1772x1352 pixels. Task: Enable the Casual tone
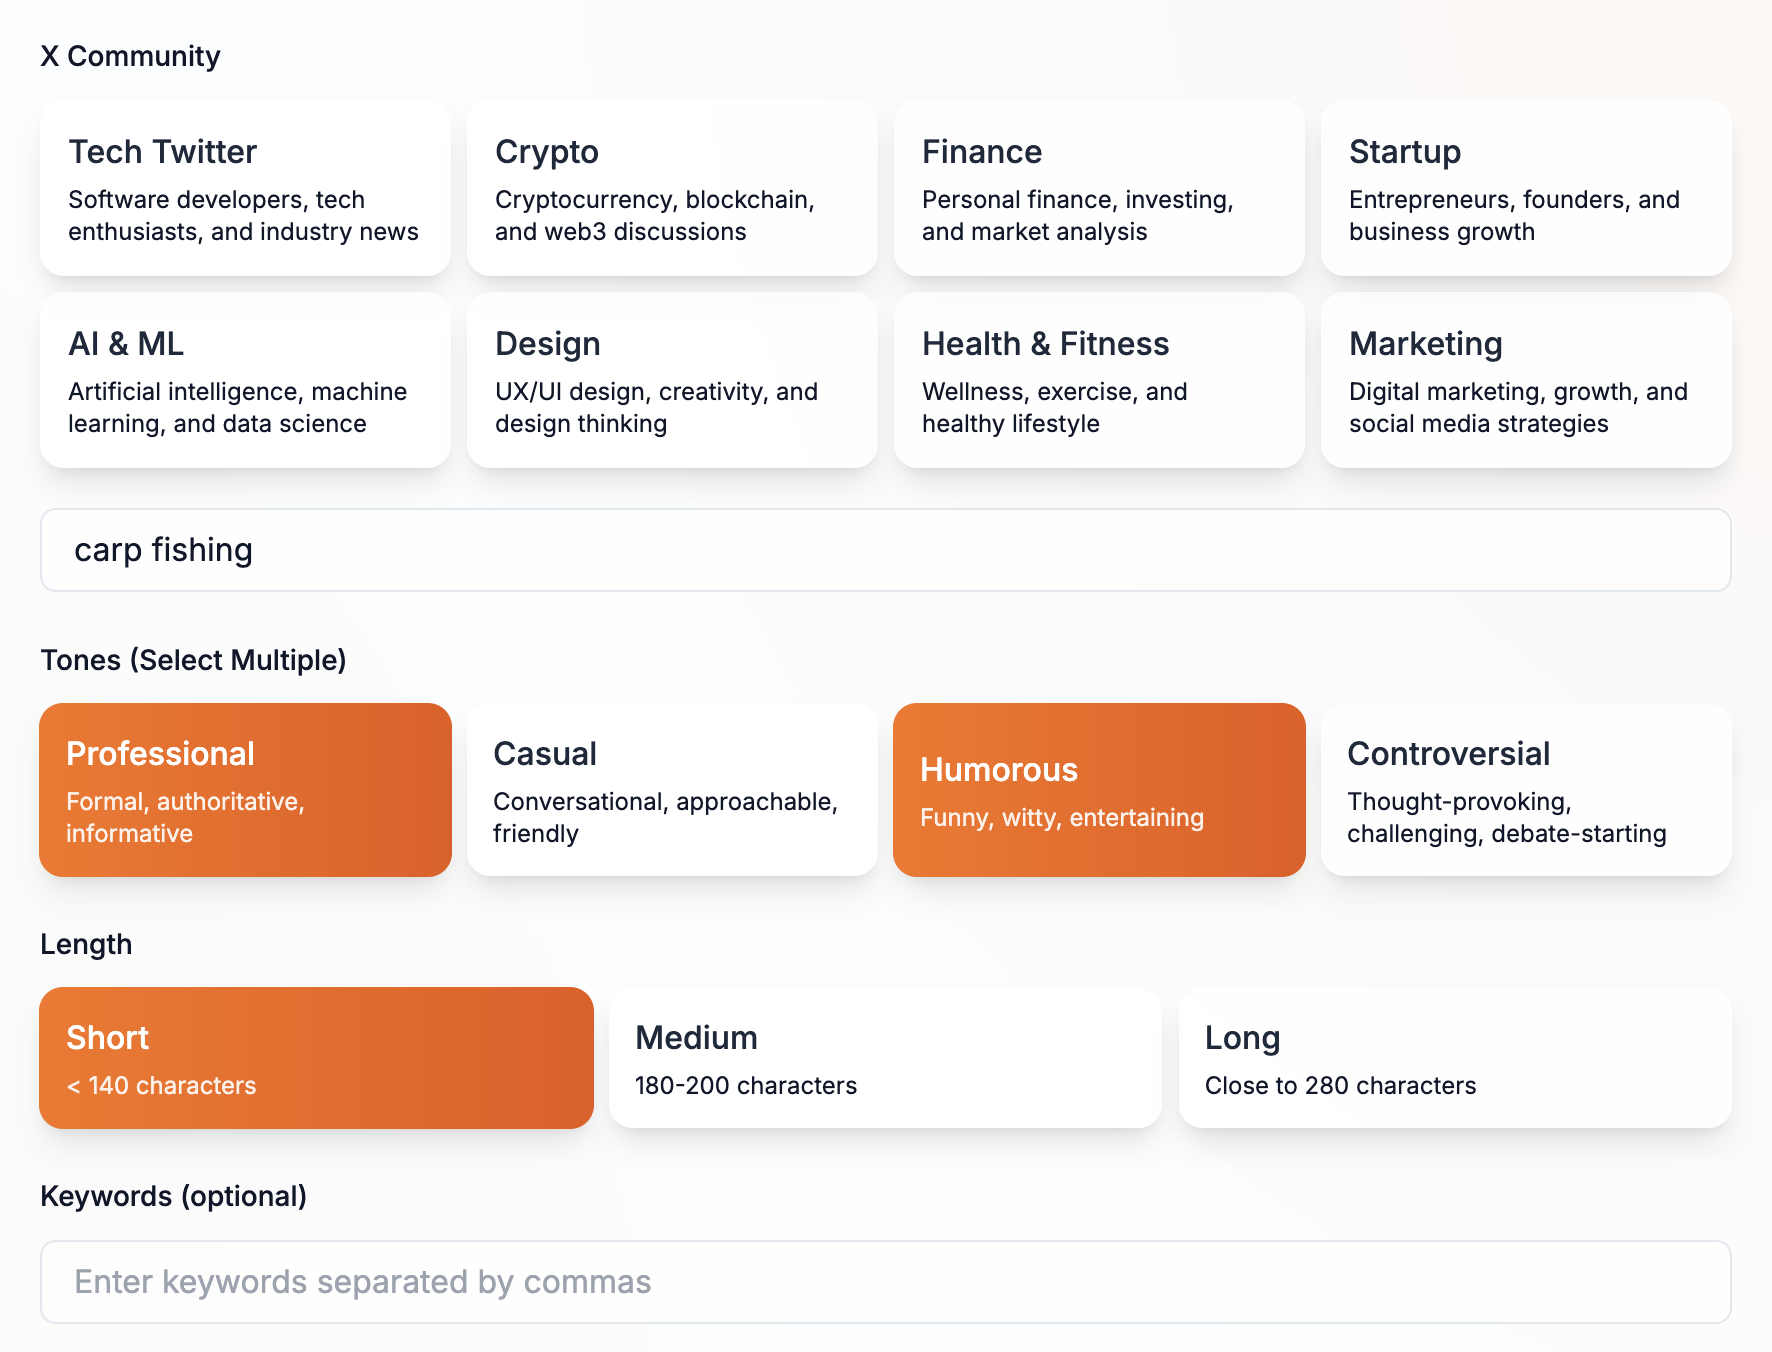[672, 790]
